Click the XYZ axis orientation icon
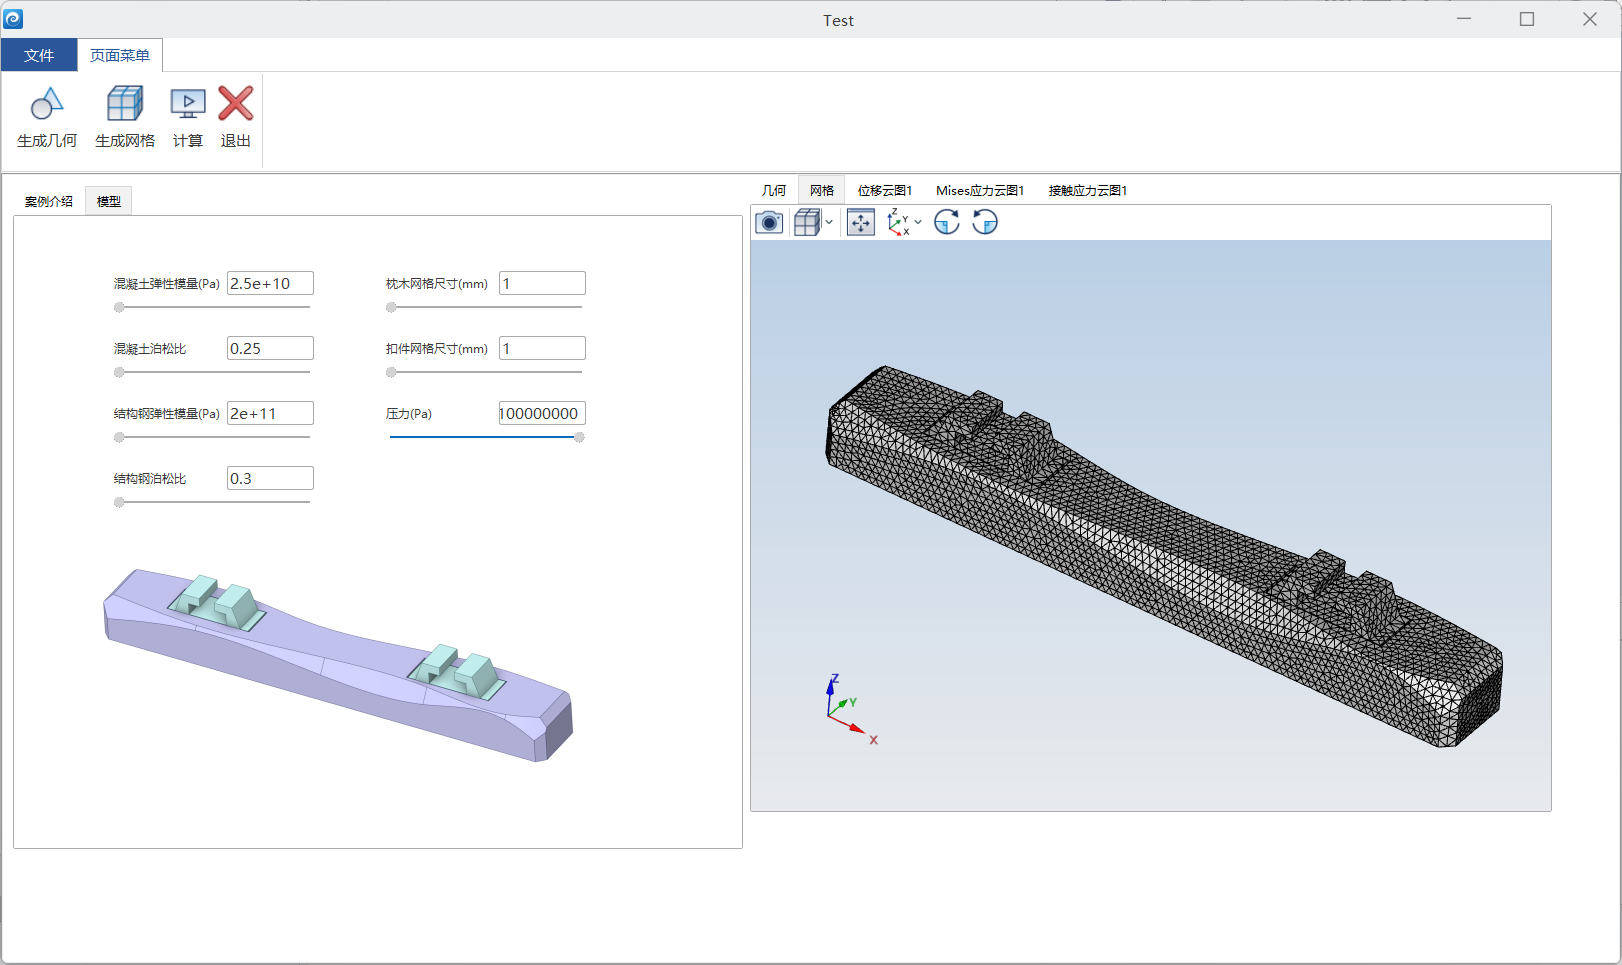The width and height of the screenshot is (1622, 965). (898, 222)
